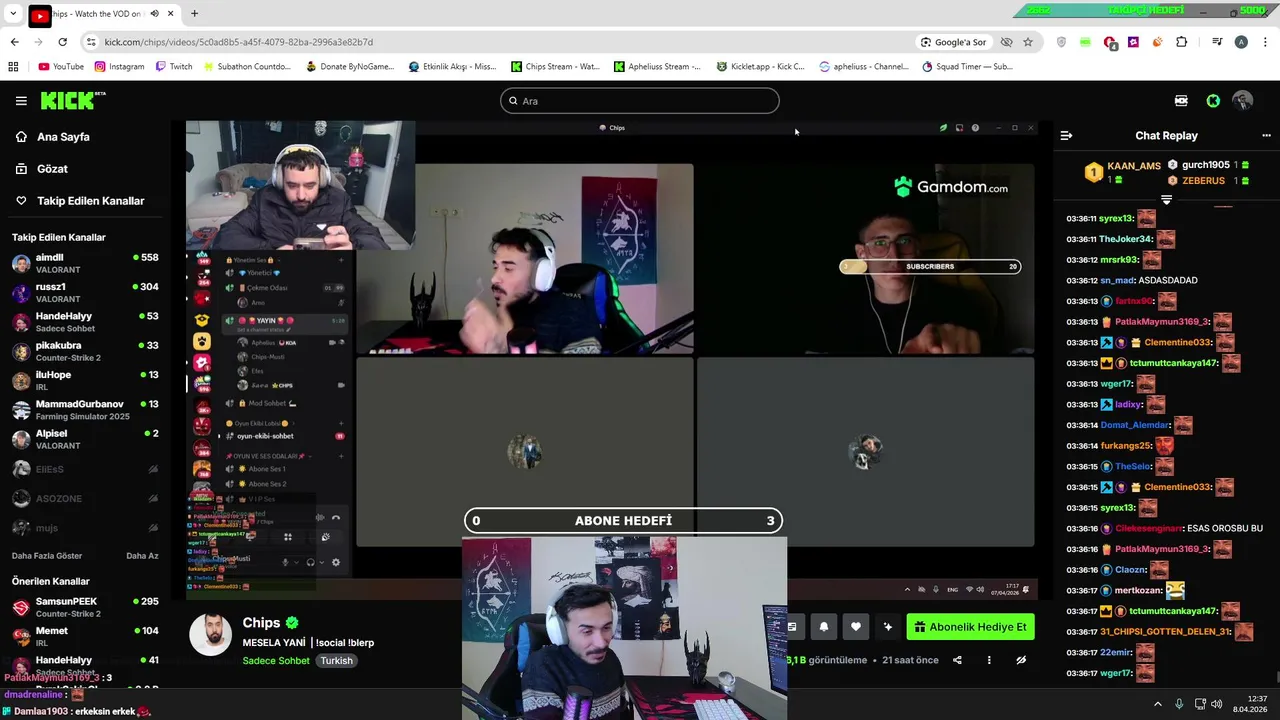Reload the page in browser

pos(62,42)
